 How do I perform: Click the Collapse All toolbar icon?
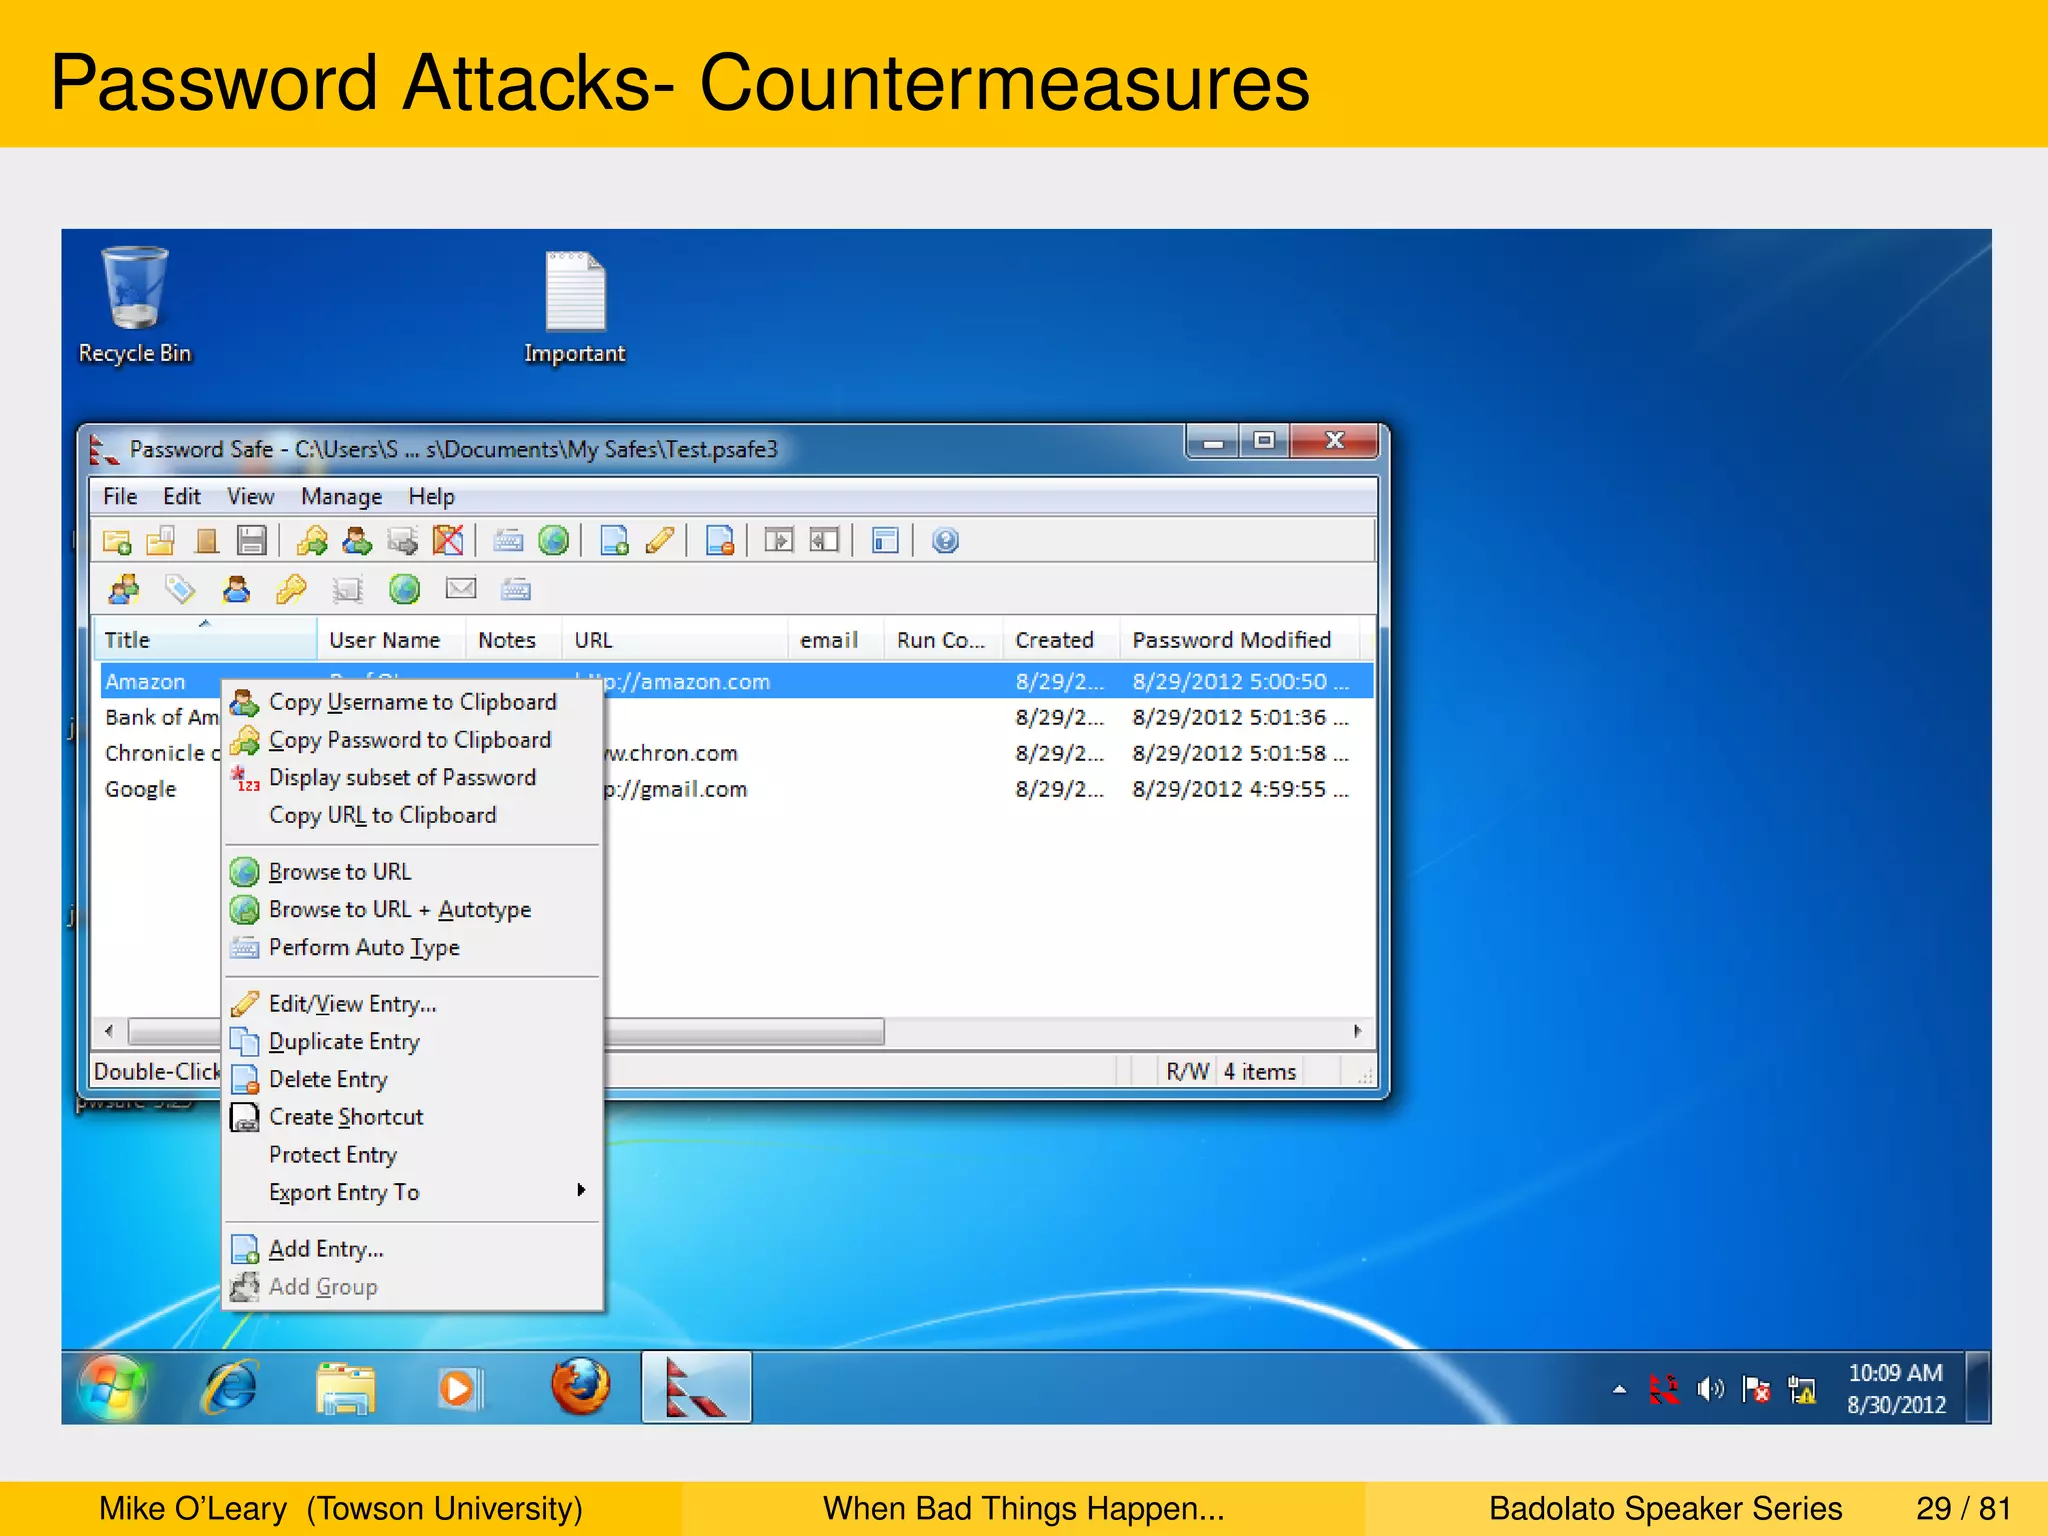(x=824, y=541)
